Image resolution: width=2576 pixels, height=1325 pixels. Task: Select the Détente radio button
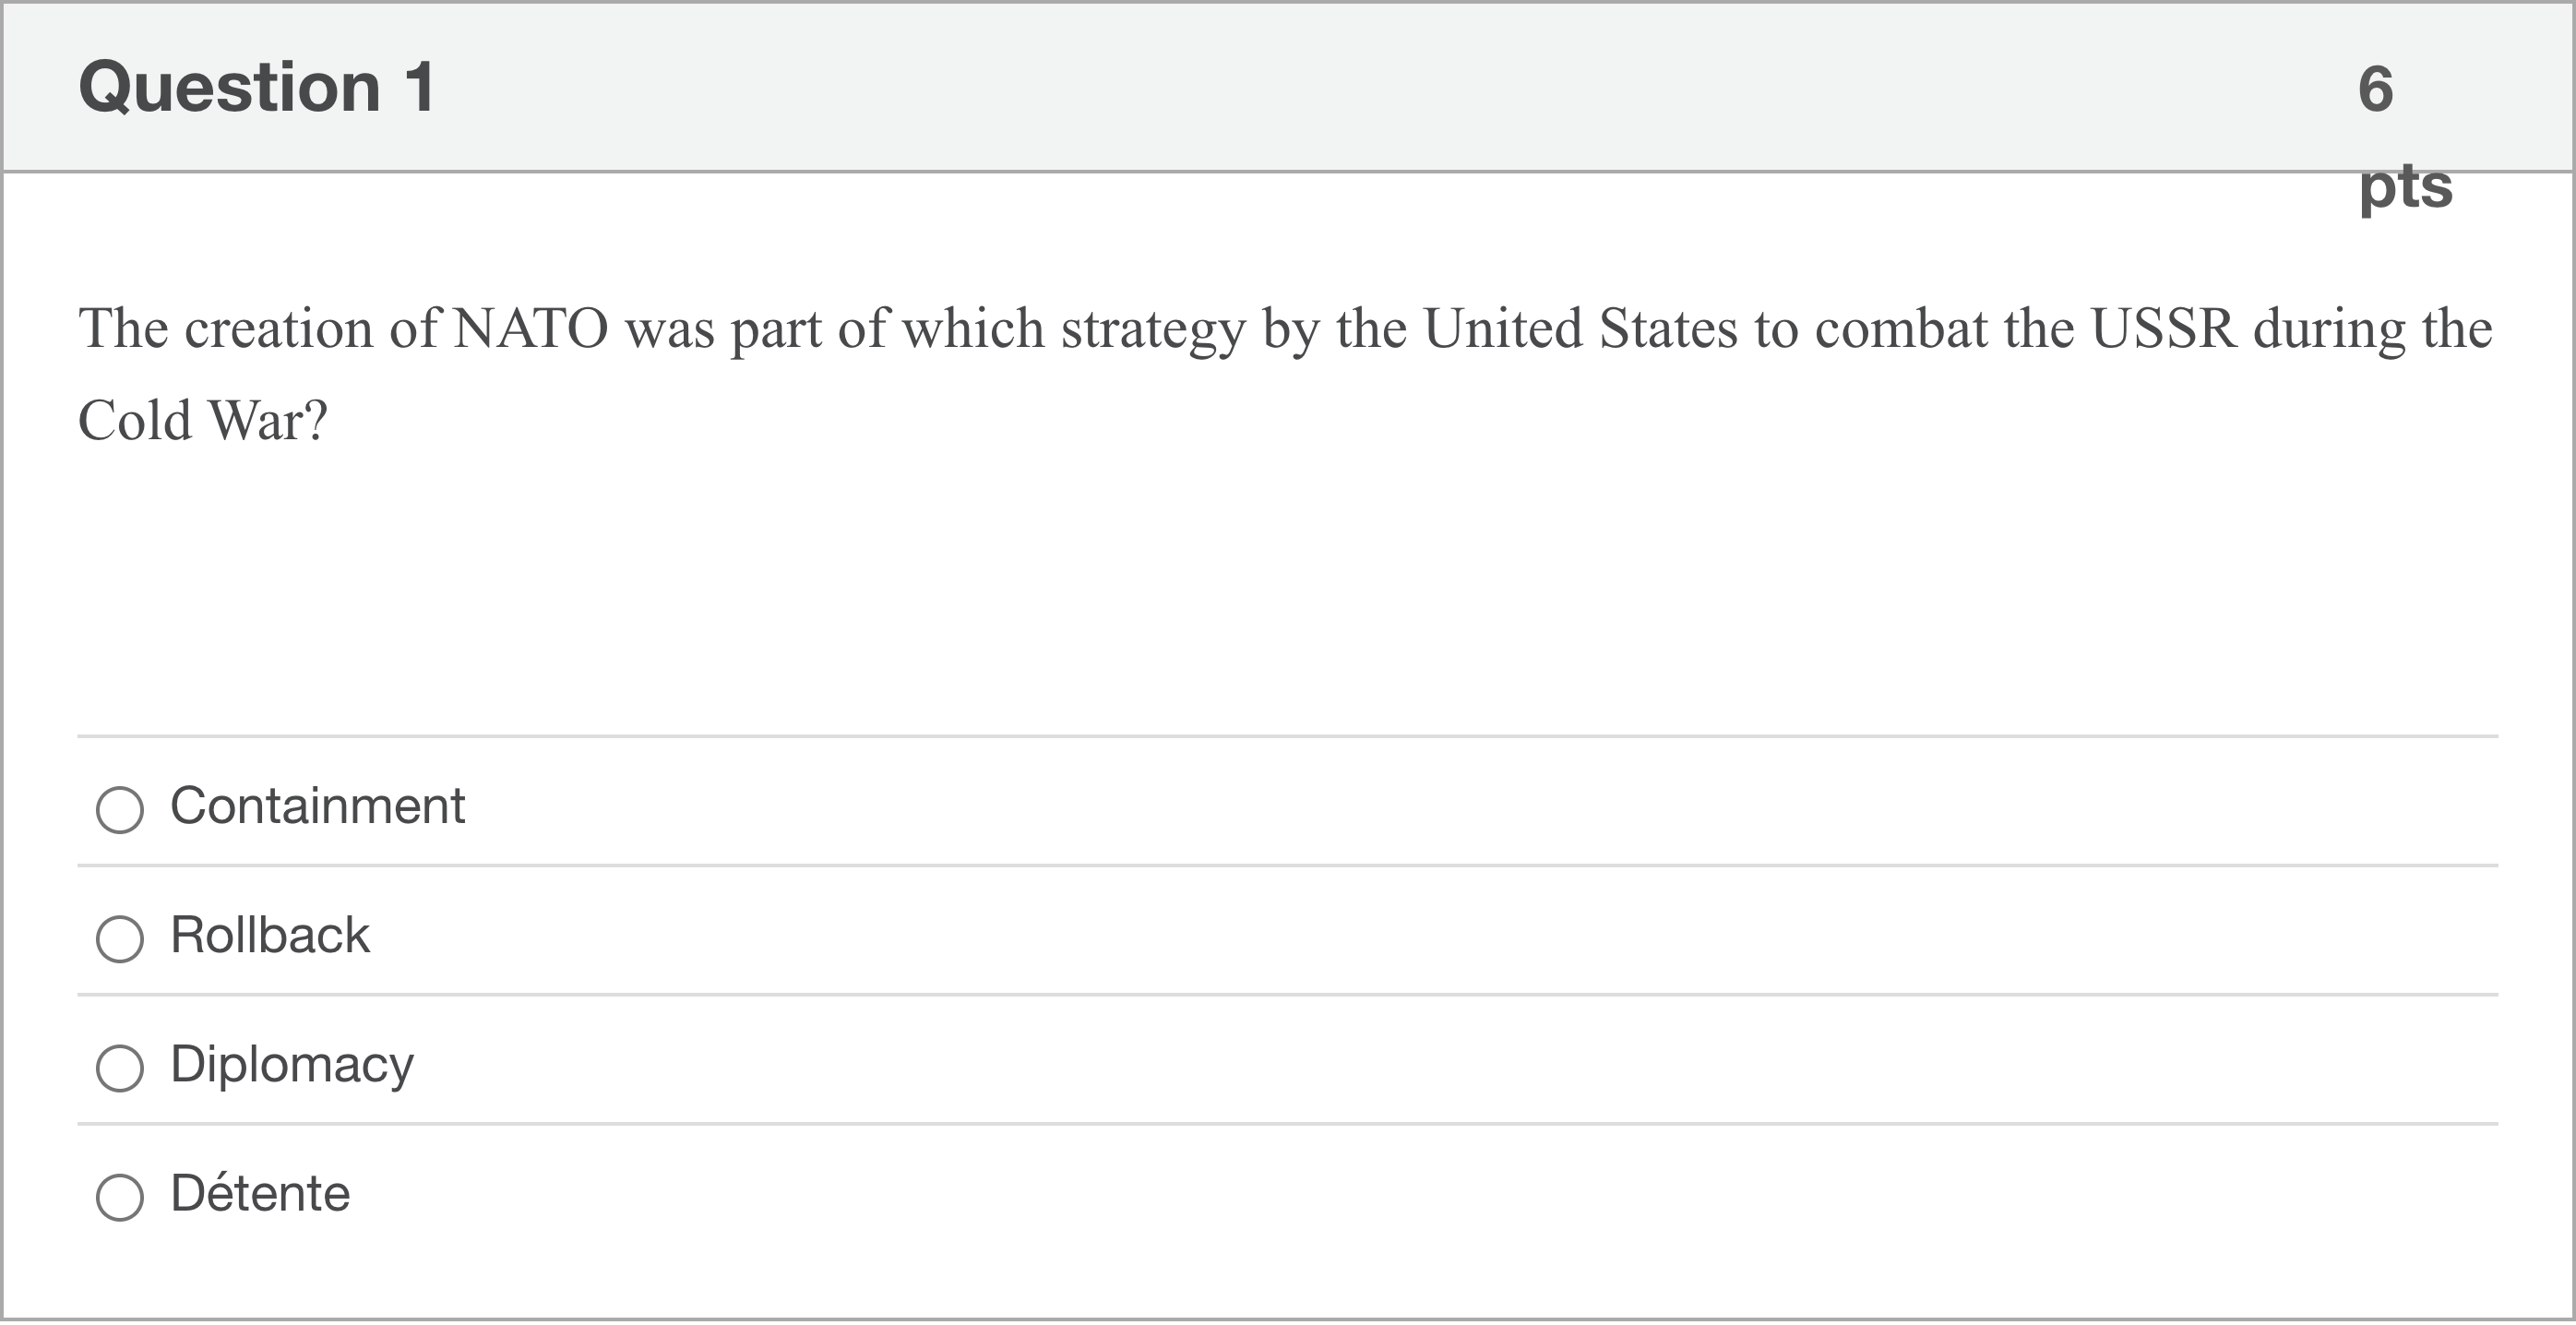(x=120, y=1196)
